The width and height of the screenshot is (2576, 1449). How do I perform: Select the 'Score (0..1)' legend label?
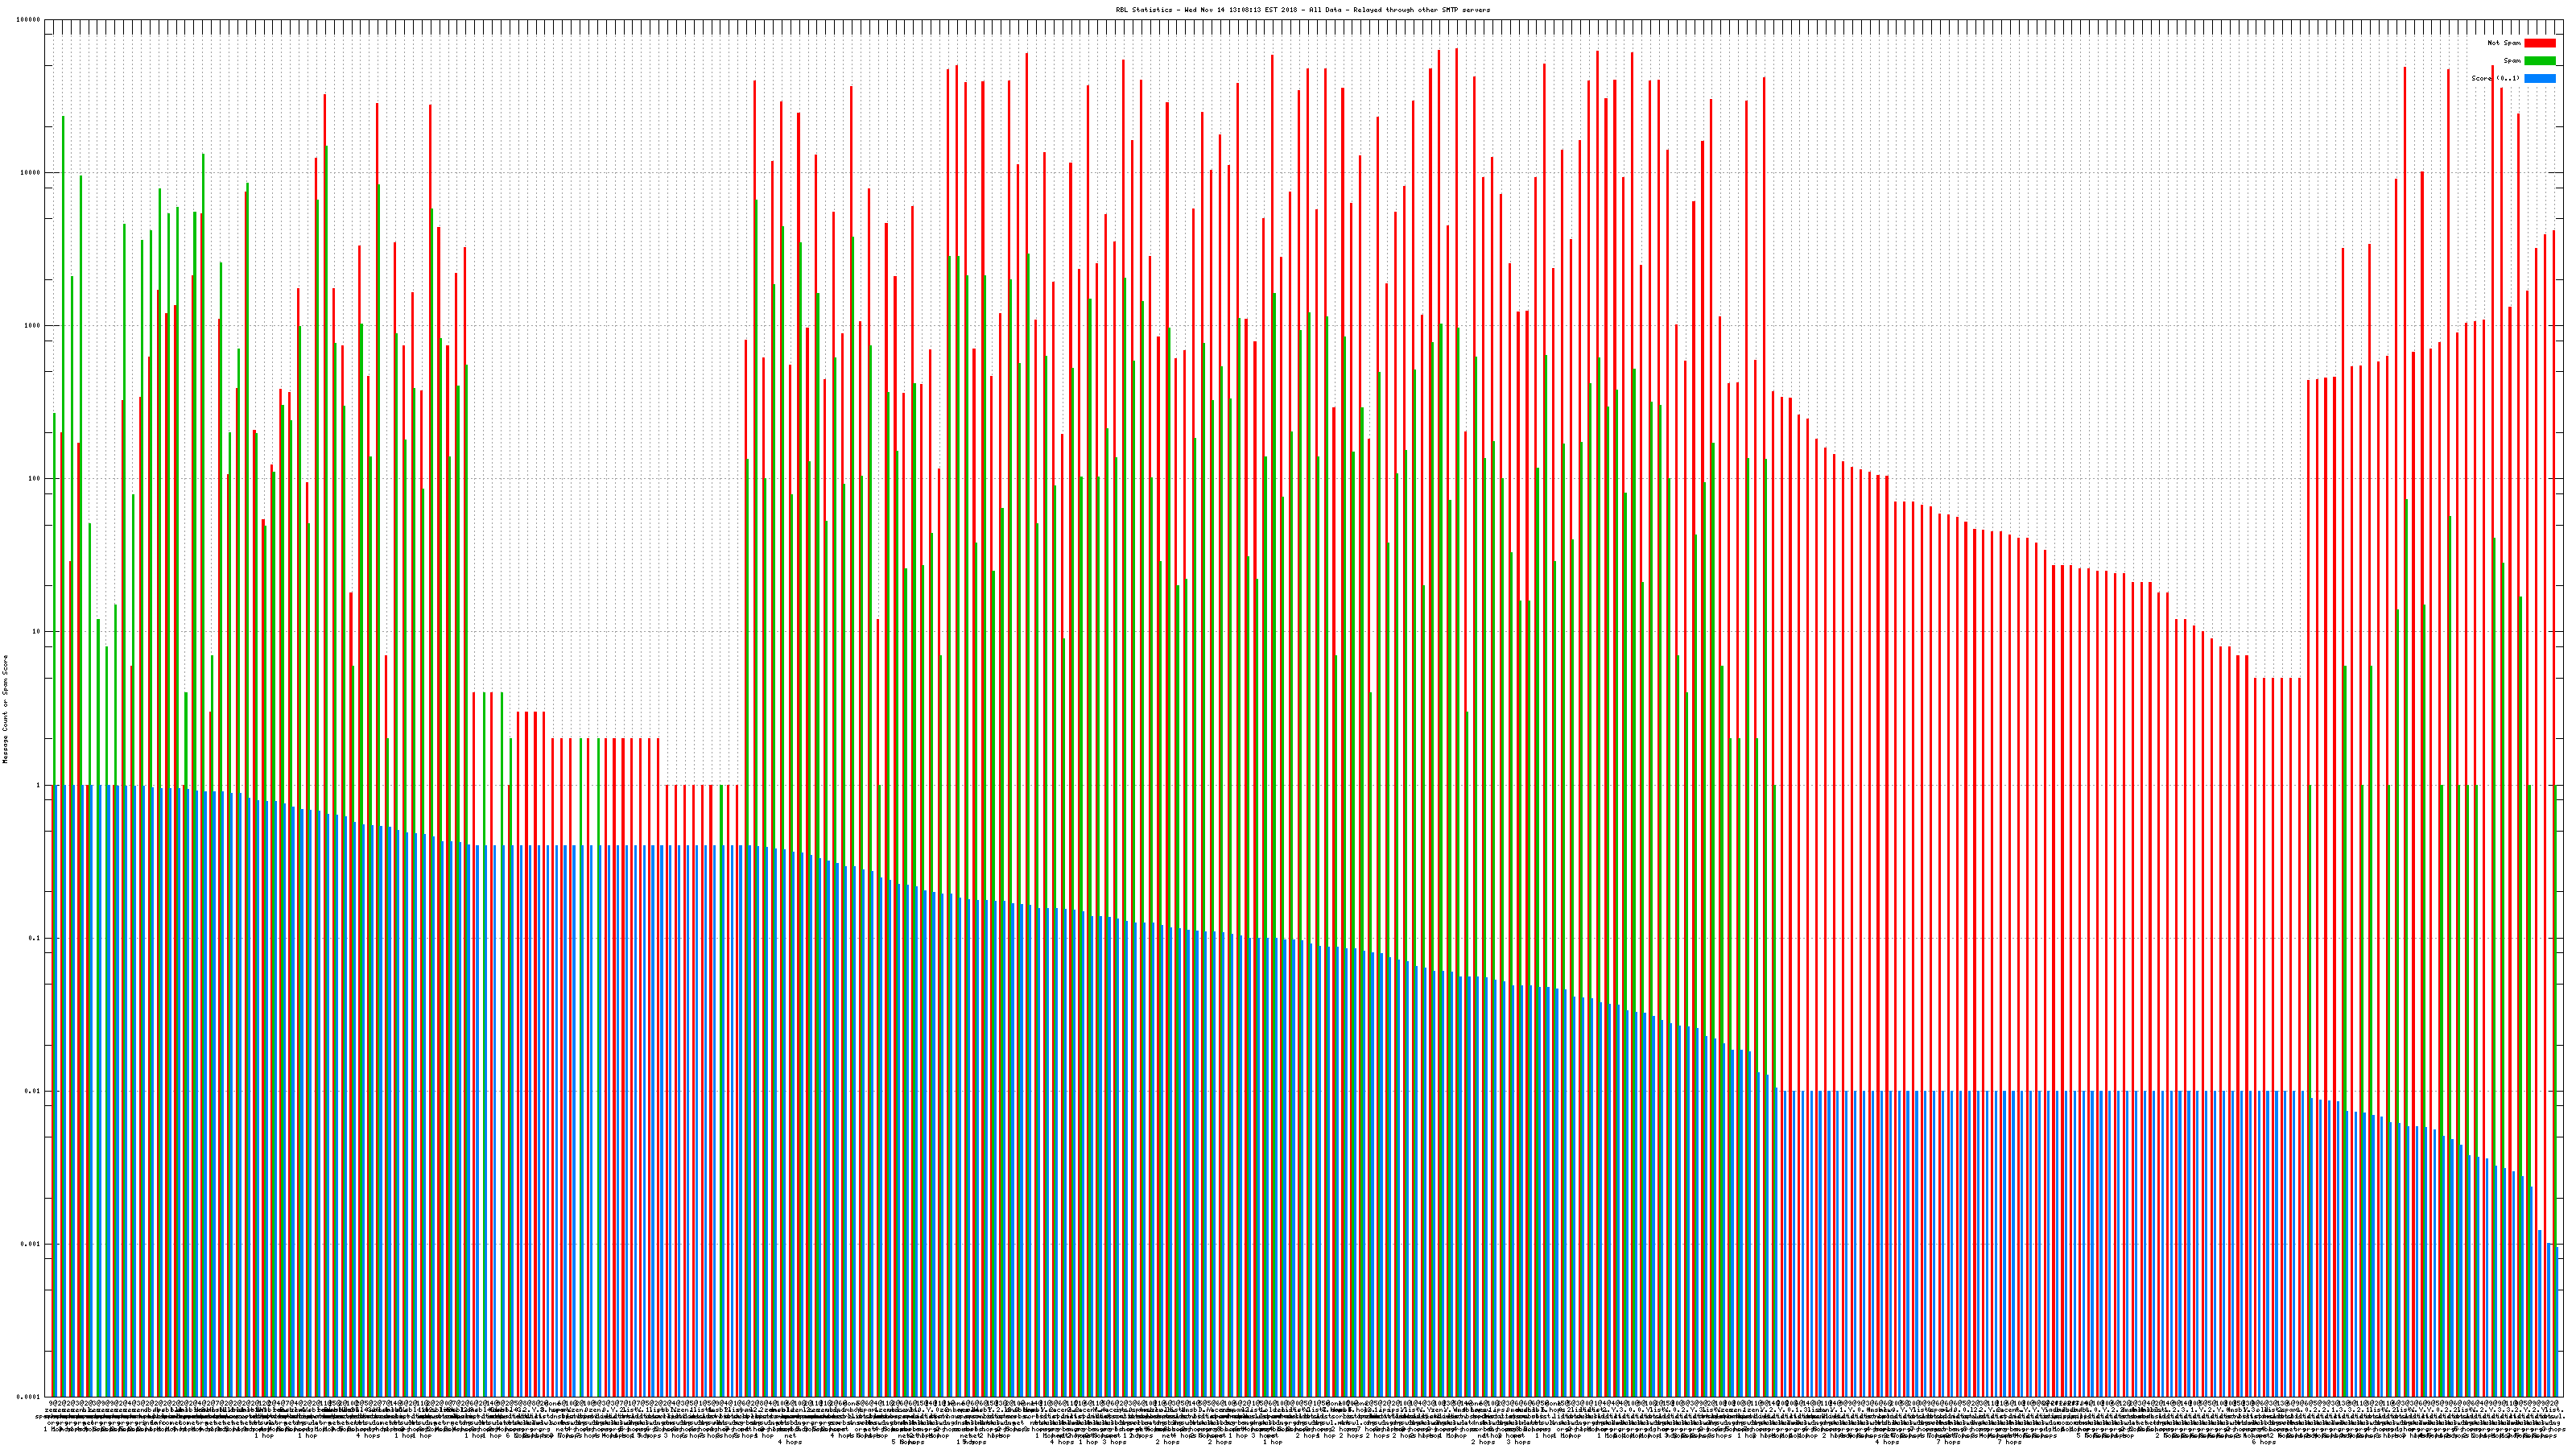[2495, 78]
